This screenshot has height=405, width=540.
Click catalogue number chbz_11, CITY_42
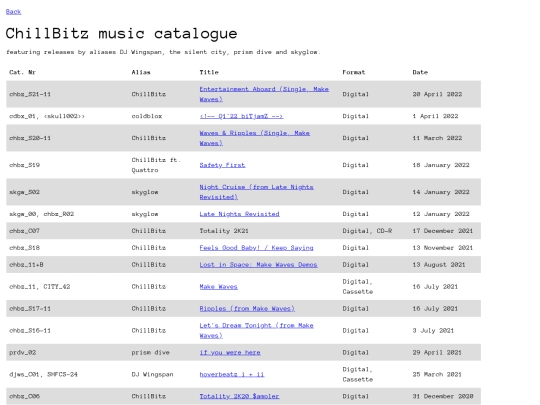click(x=39, y=287)
